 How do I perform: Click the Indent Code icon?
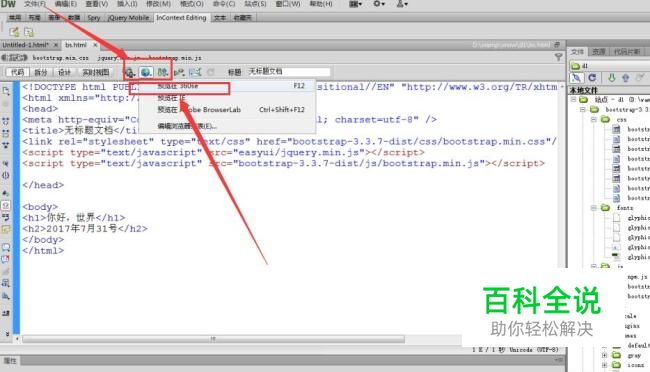pyautogui.click(x=6, y=313)
